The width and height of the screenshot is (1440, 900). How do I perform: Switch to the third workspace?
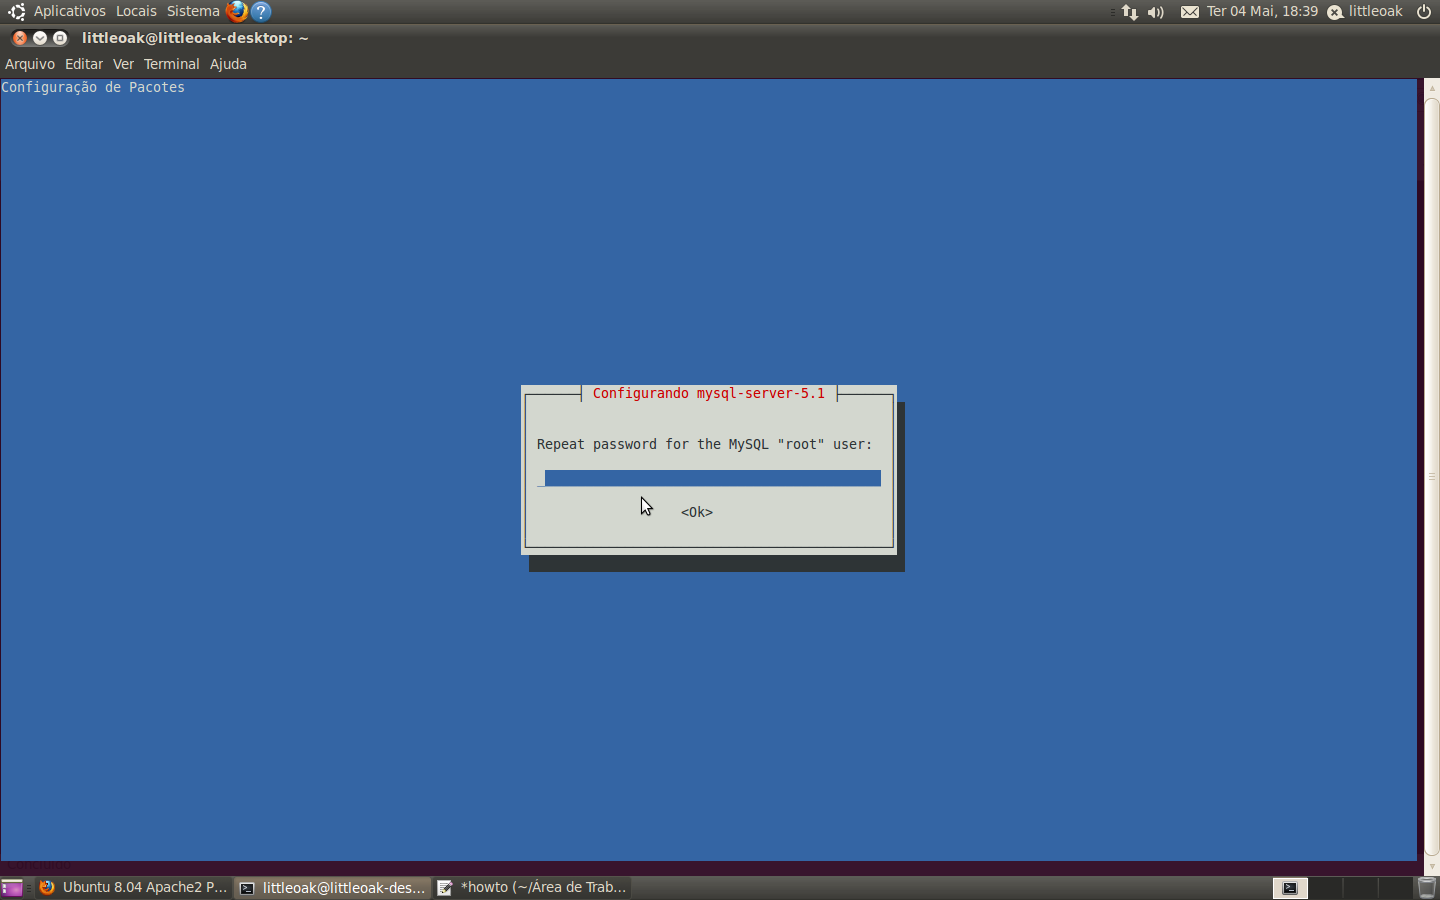pos(1360,888)
